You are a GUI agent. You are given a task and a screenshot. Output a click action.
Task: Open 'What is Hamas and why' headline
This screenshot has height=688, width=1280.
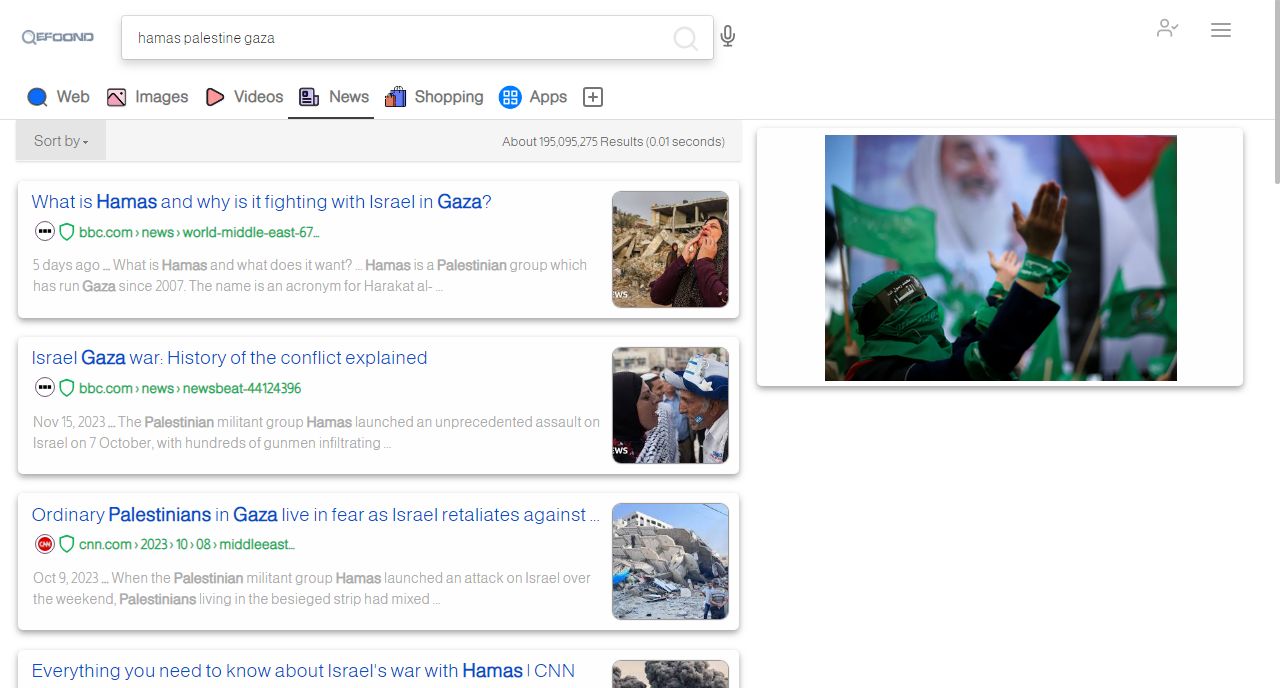tap(261, 202)
